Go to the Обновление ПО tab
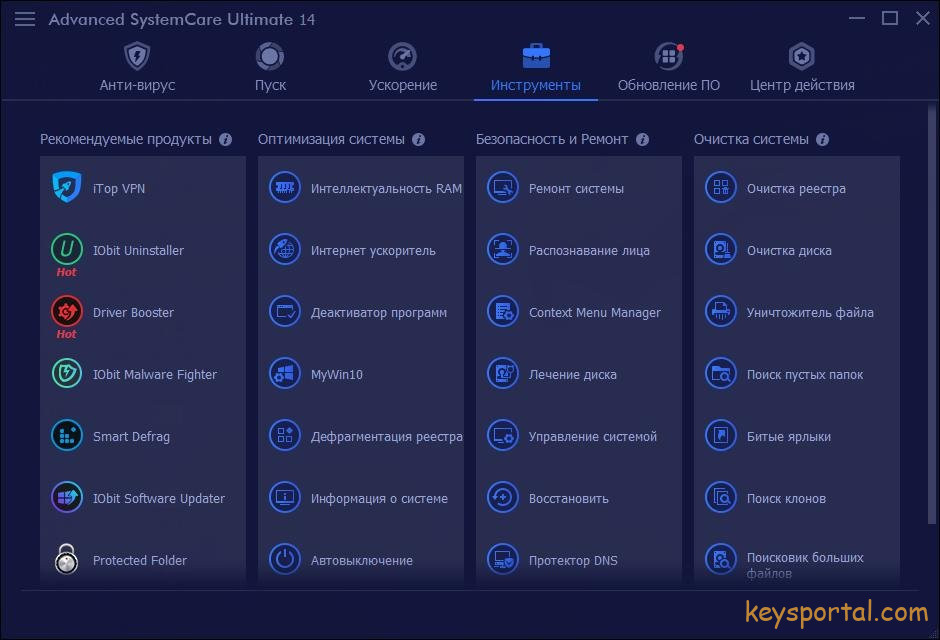Image resolution: width=940 pixels, height=640 pixels. (x=668, y=68)
